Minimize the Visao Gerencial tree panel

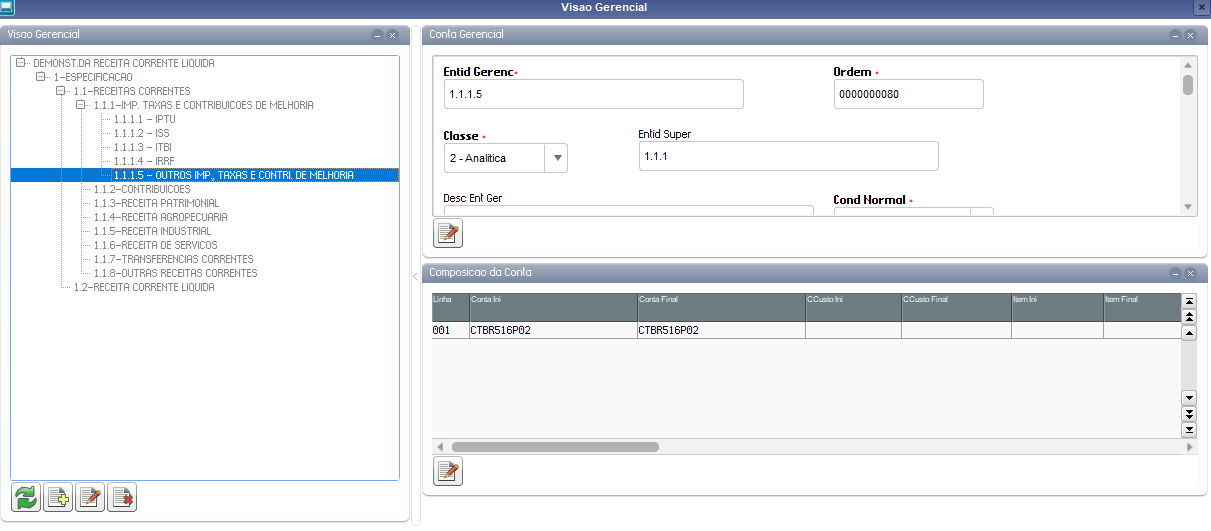(x=377, y=35)
